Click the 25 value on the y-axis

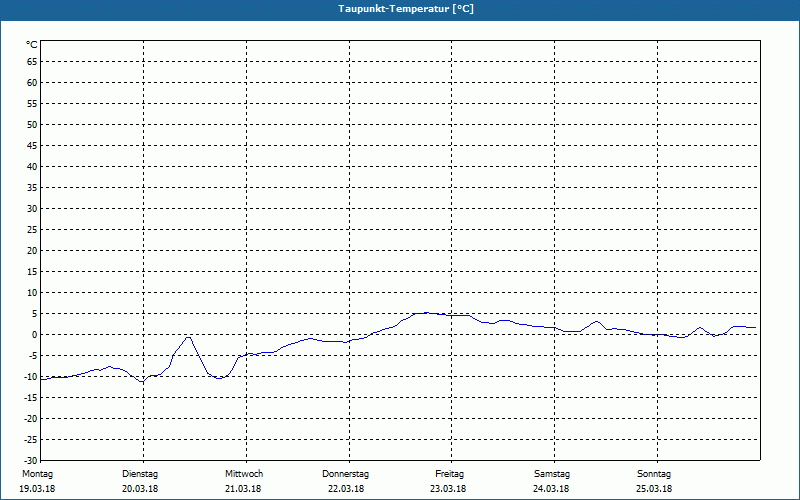point(32,230)
